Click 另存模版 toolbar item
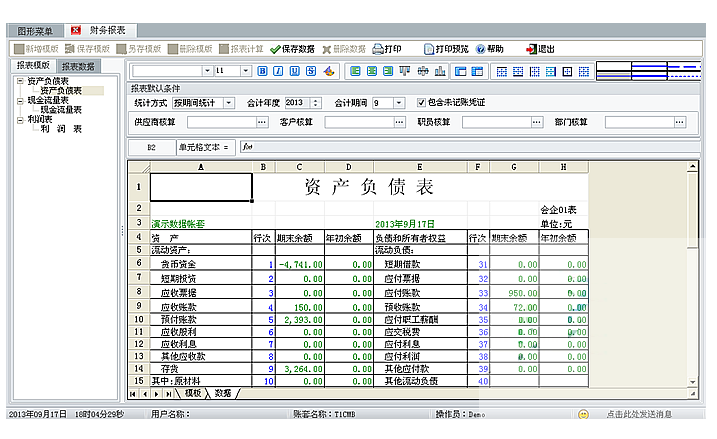The width and height of the screenshot is (717, 439). point(139,49)
